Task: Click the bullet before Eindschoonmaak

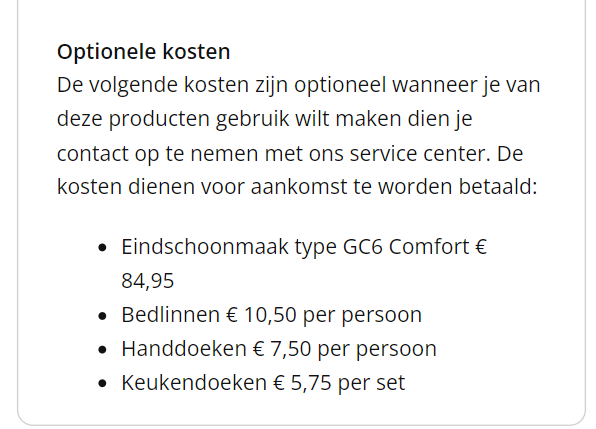Action: (102, 248)
